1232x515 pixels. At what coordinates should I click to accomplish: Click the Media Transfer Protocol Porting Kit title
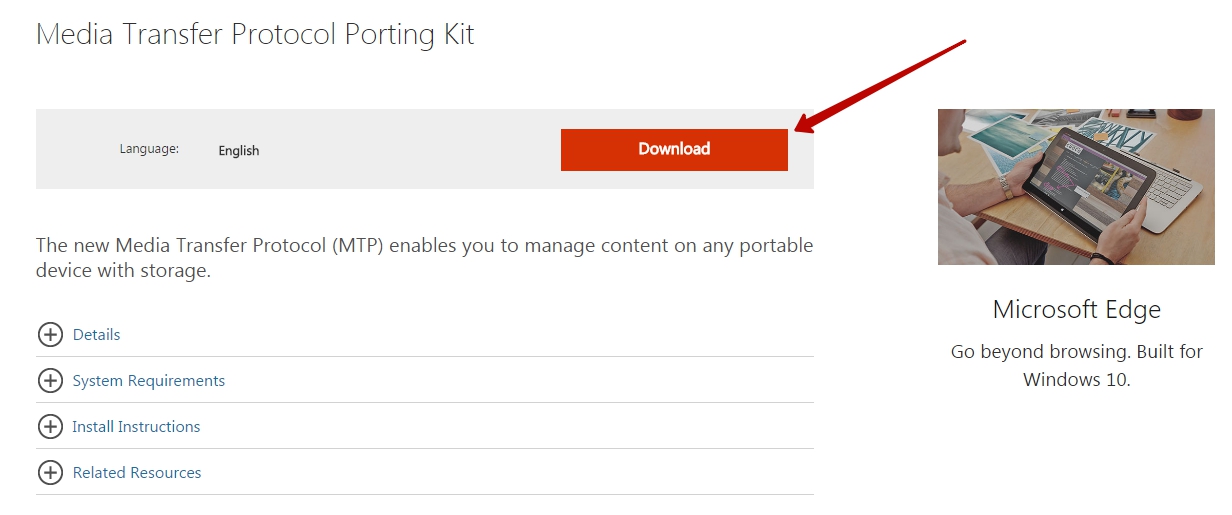pos(255,35)
